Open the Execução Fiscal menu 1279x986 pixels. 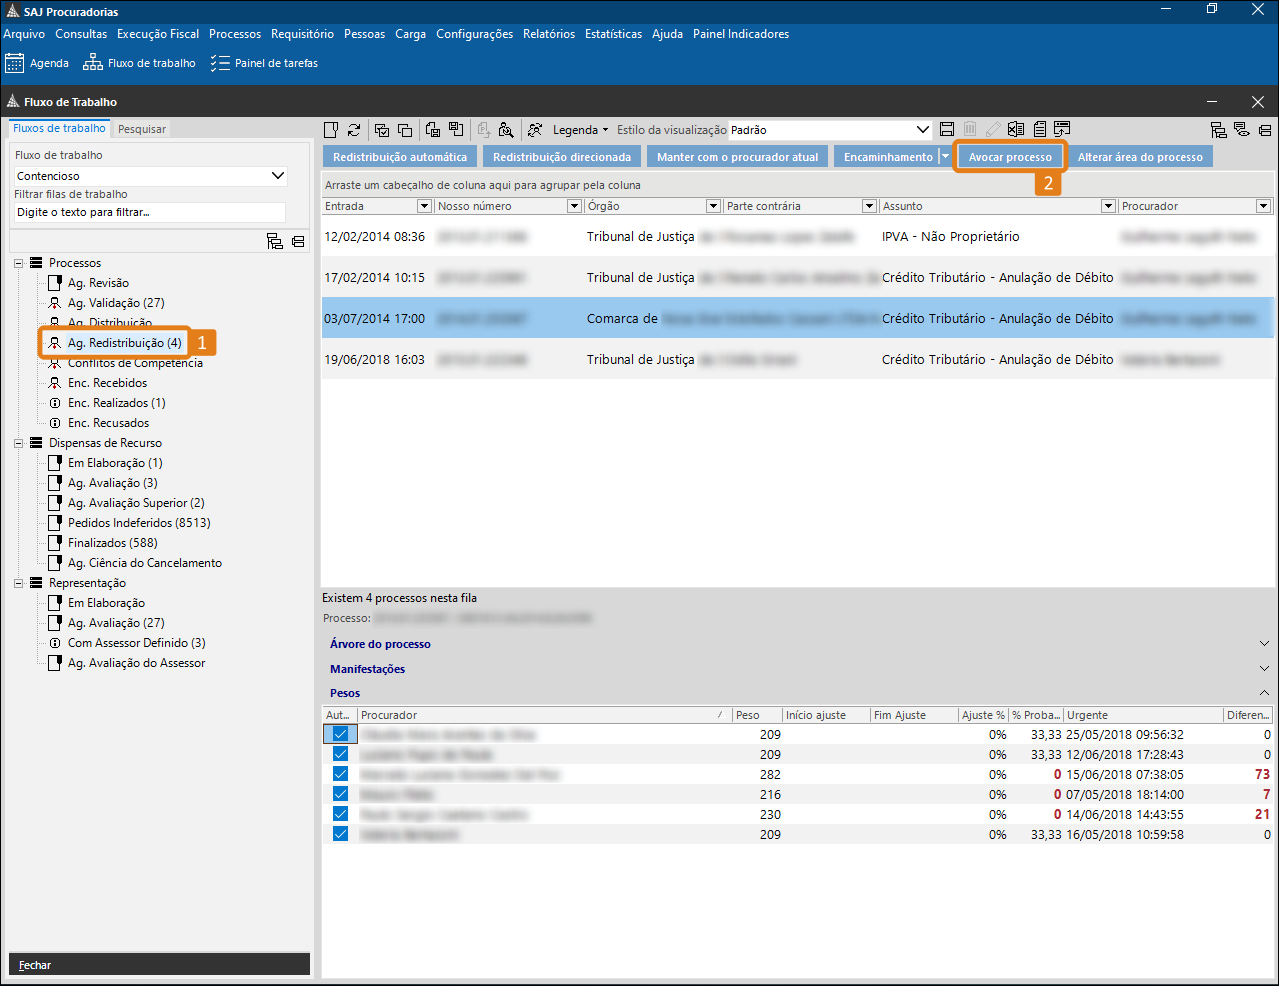coord(158,34)
